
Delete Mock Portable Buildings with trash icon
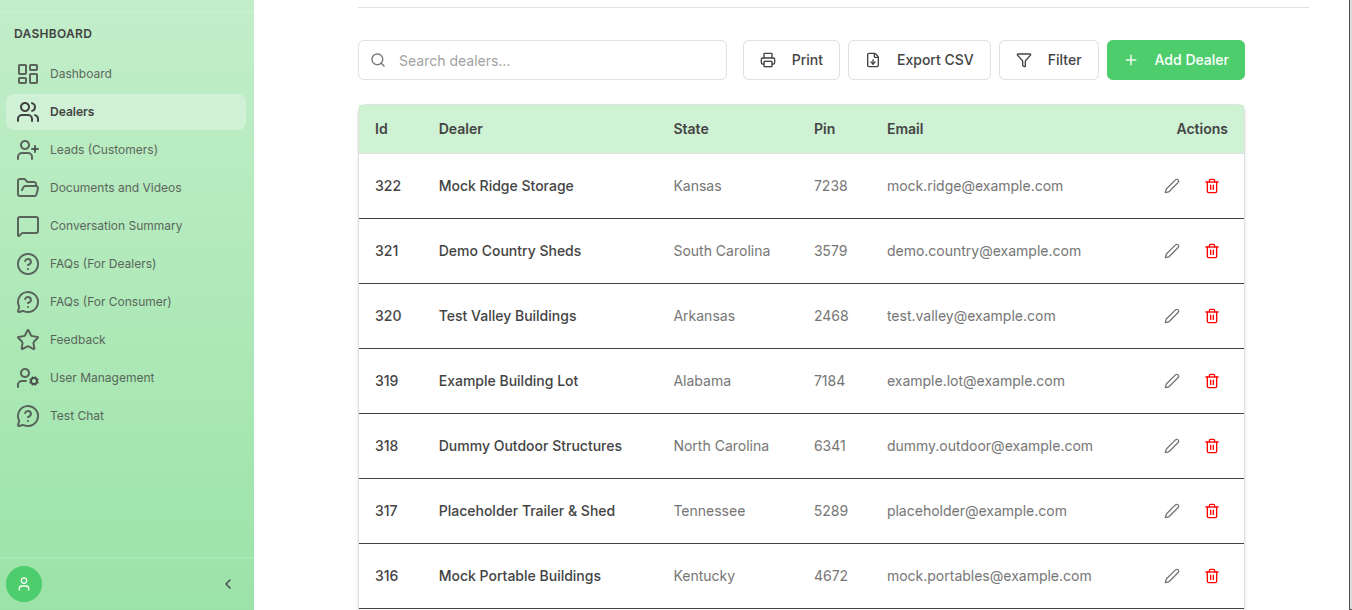(x=1212, y=576)
